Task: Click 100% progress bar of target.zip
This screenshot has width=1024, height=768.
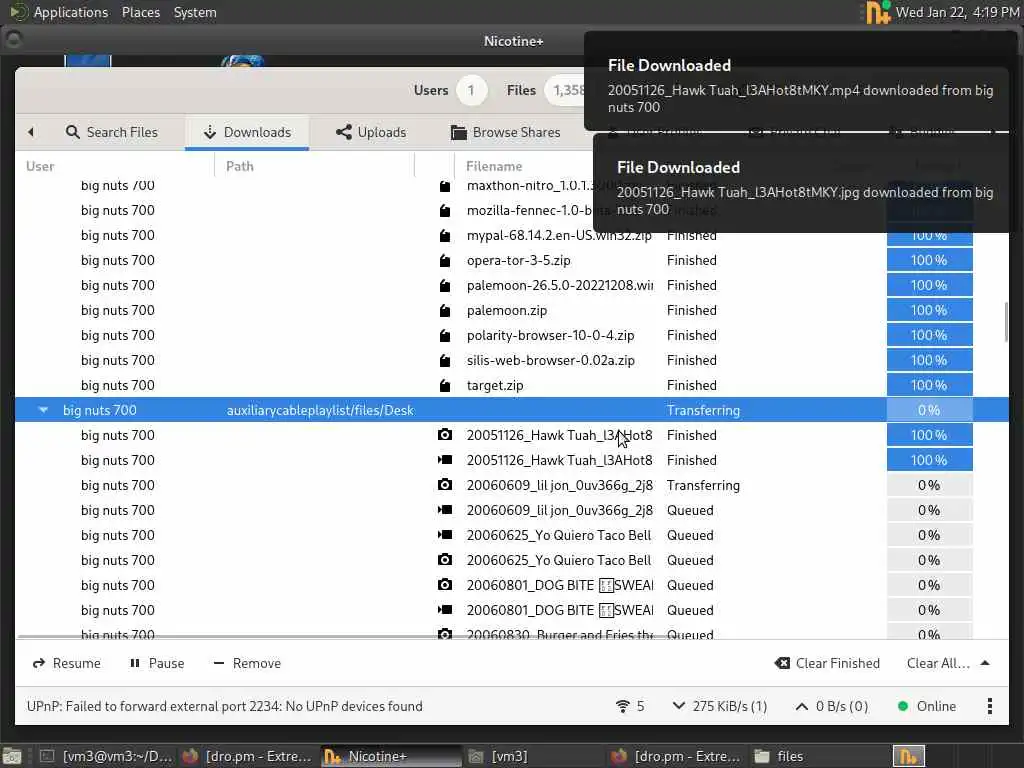Action: point(929,385)
